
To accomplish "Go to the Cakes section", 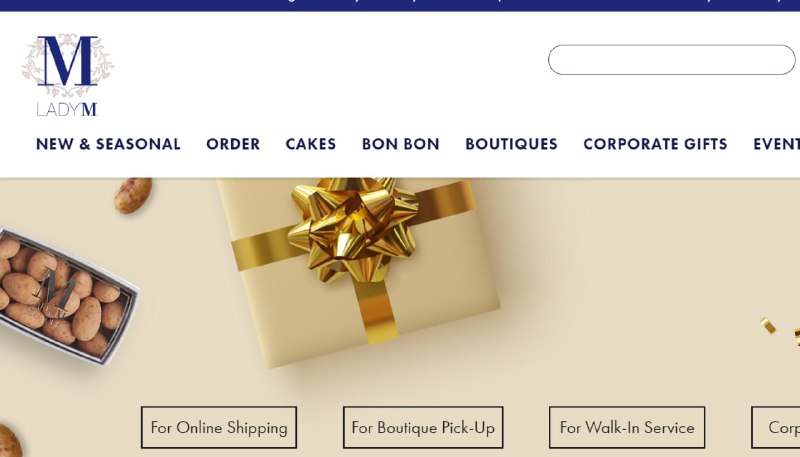I will click(311, 144).
